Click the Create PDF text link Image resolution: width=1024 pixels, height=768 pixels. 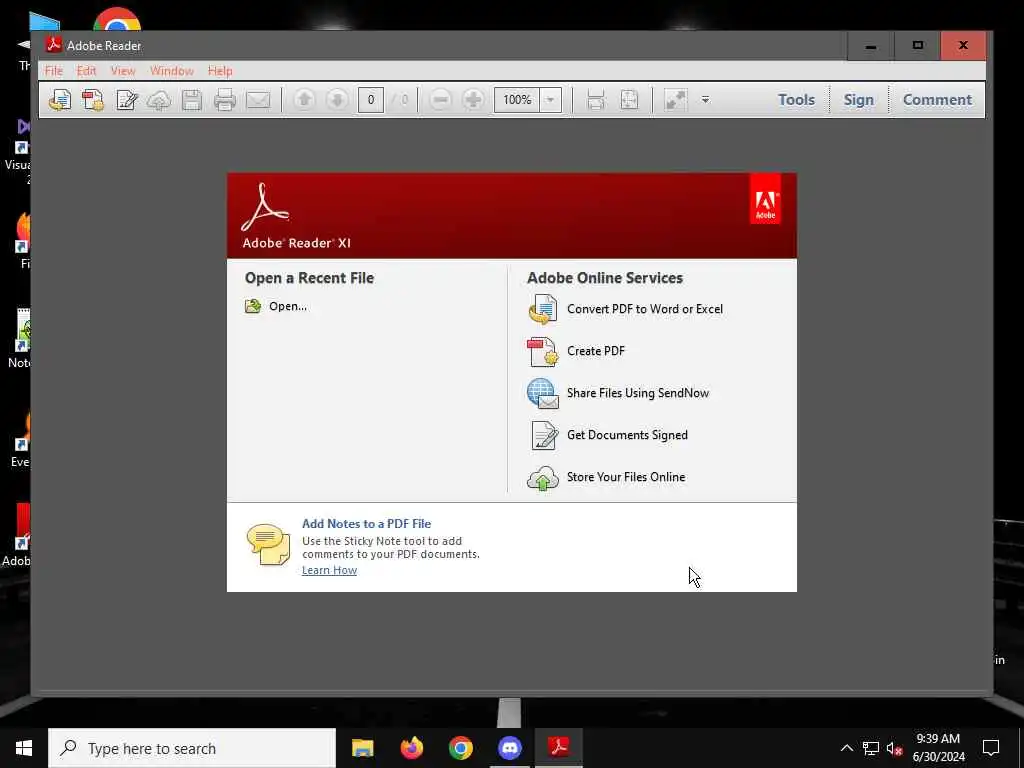click(596, 351)
